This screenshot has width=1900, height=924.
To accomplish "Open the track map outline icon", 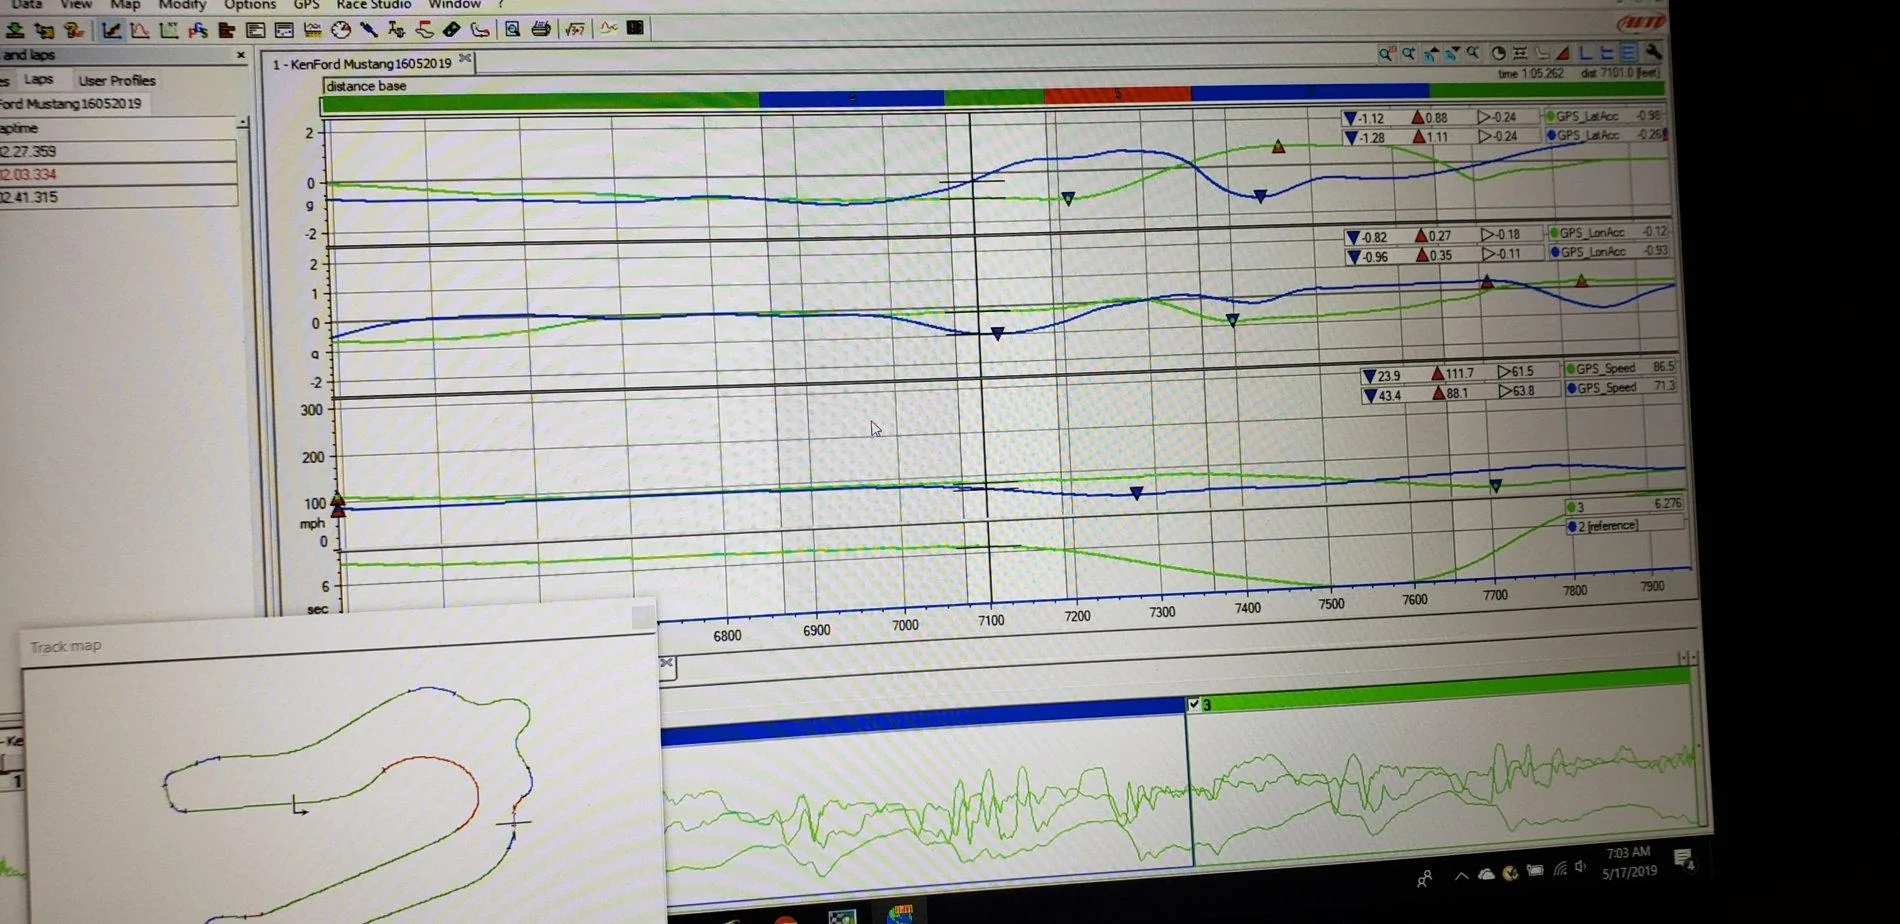I will (x=480, y=29).
